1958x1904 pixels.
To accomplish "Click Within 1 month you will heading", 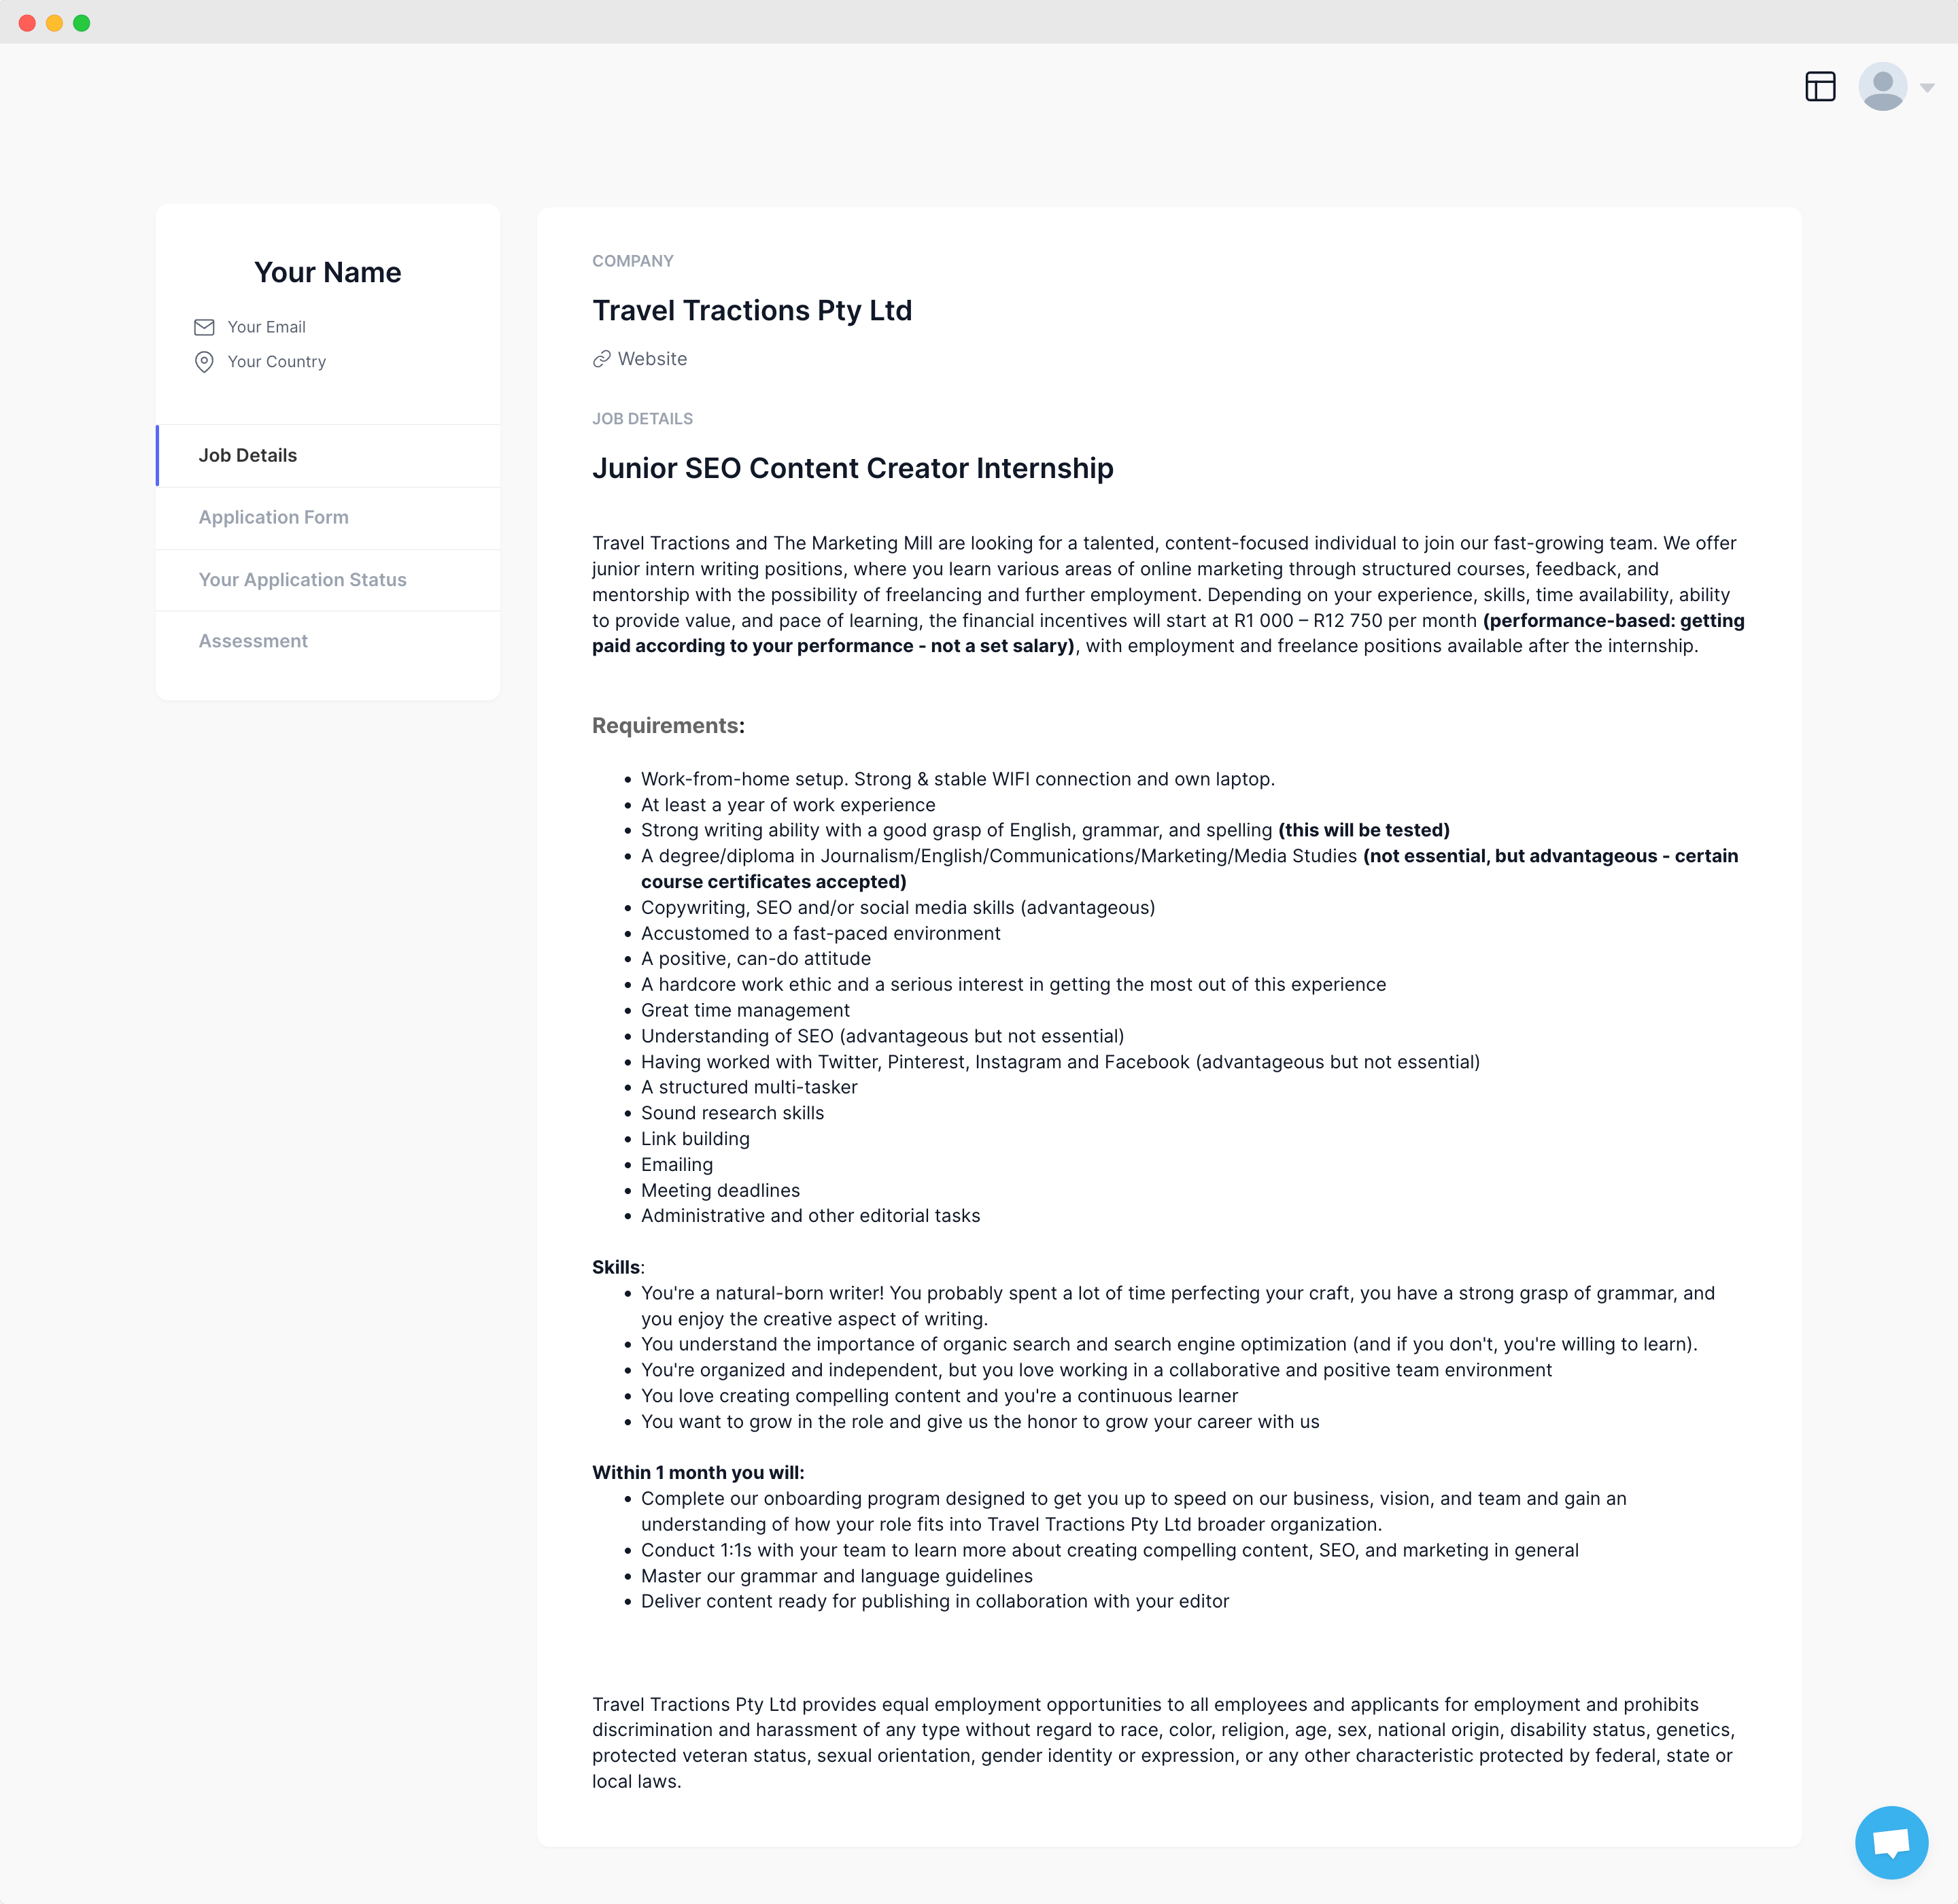I will point(698,1473).
